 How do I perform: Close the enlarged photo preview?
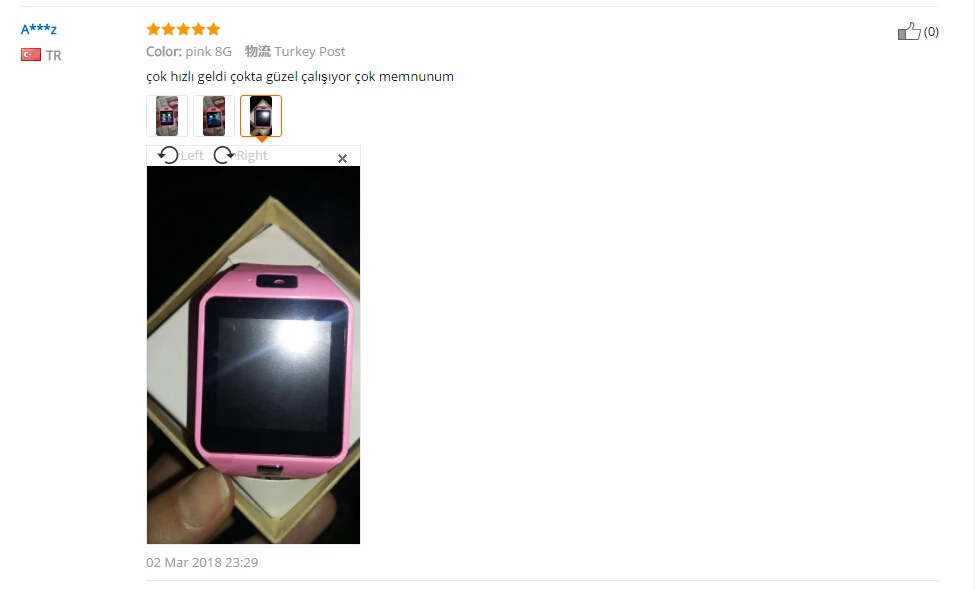pyautogui.click(x=342, y=159)
